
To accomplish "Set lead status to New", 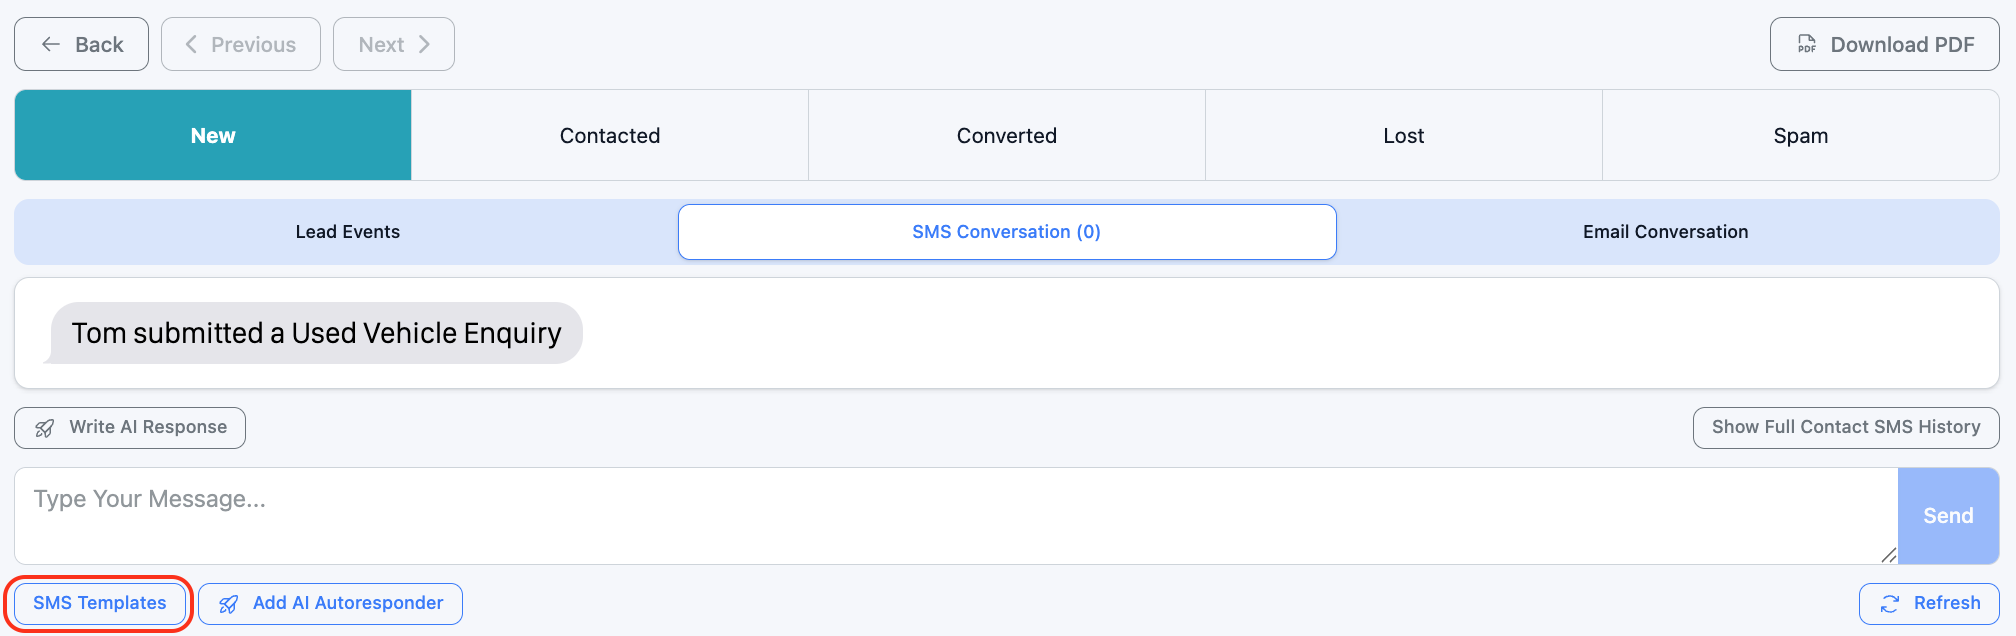I will (x=213, y=135).
